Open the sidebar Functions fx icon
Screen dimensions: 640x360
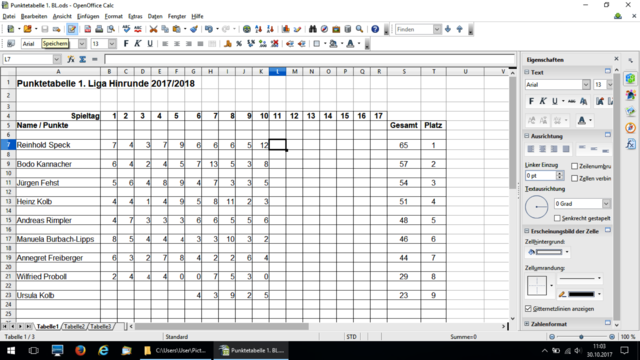pos(631,144)
